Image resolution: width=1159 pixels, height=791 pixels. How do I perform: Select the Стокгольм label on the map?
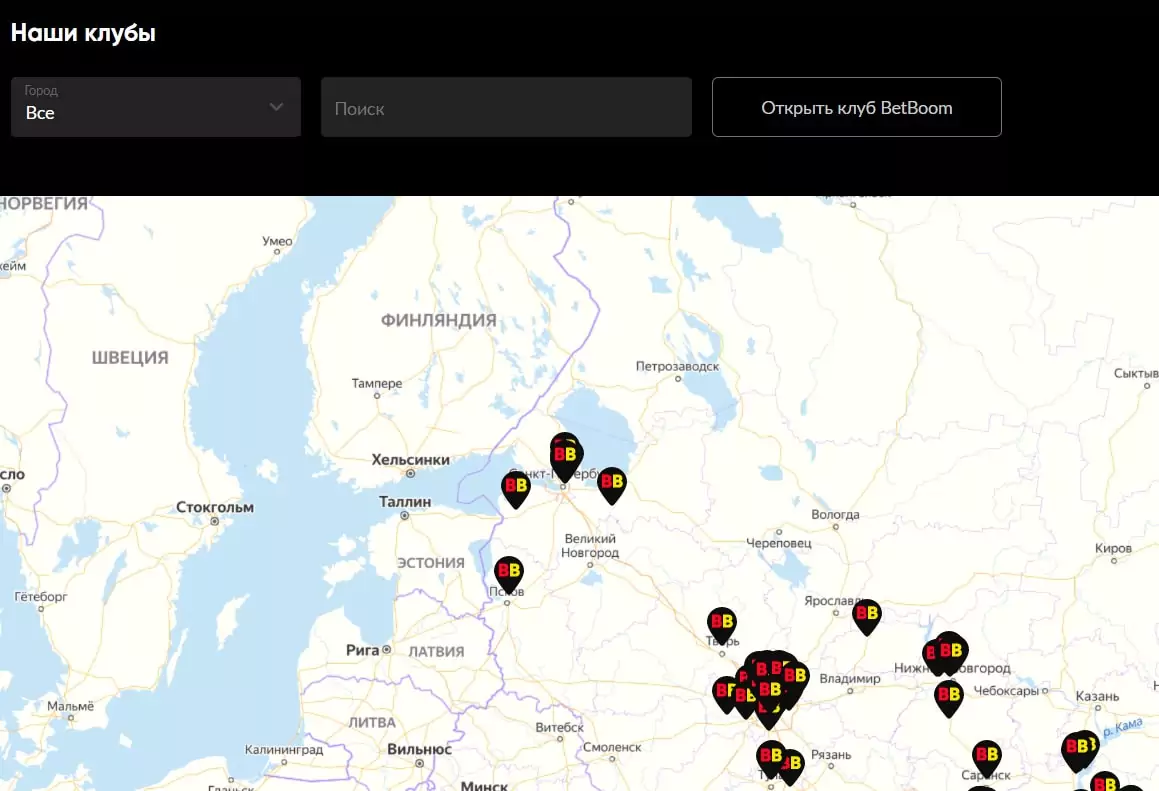coord(215,507)
